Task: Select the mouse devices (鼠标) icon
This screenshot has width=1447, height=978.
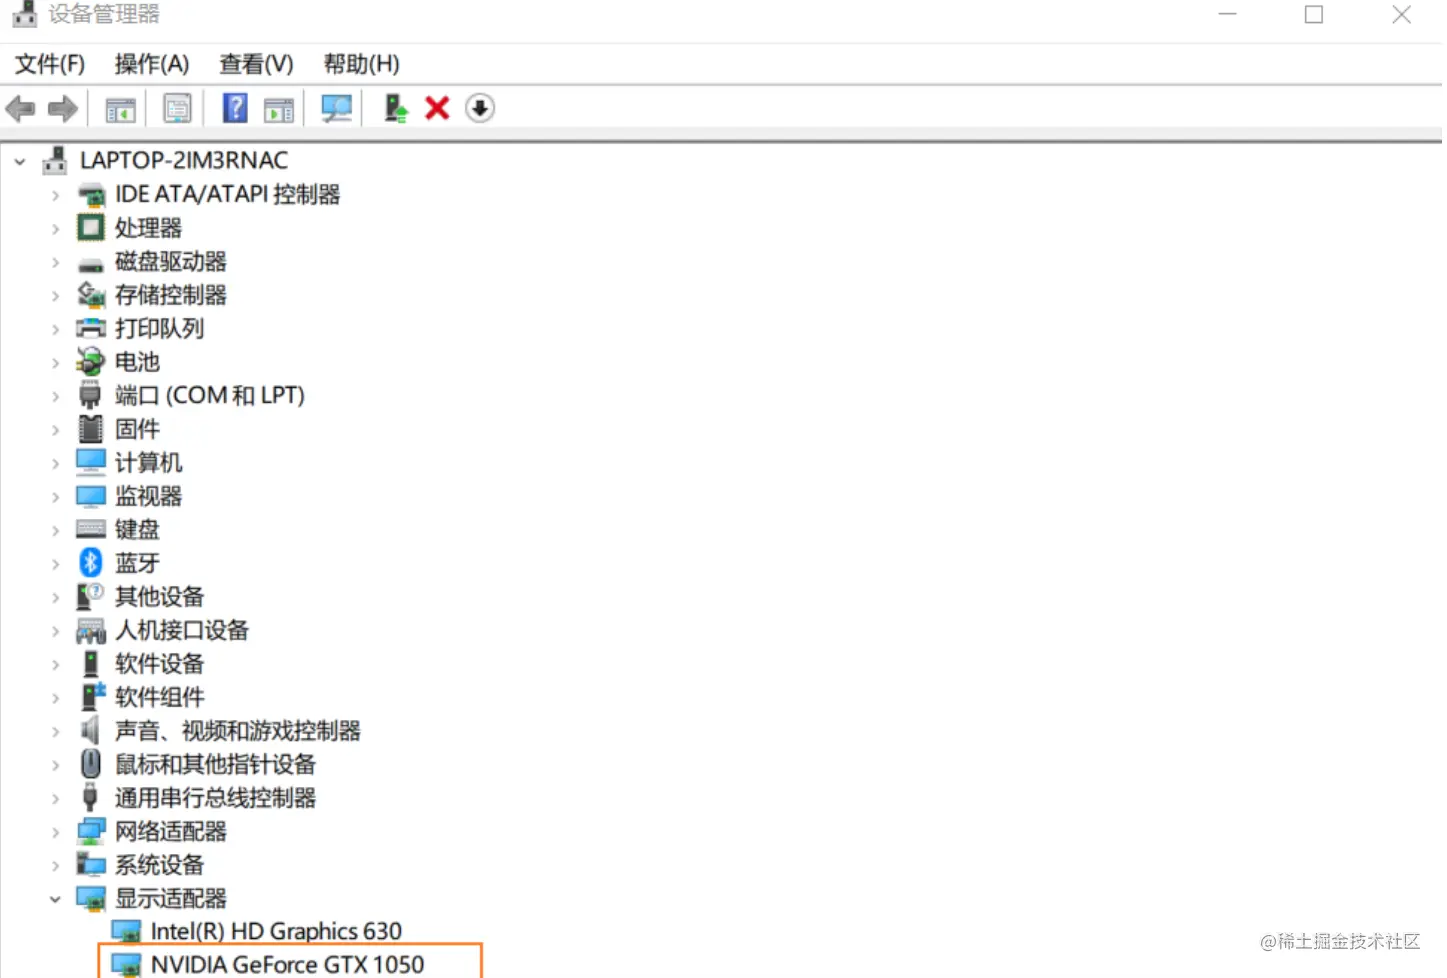Action: click(x=91, y=764)
